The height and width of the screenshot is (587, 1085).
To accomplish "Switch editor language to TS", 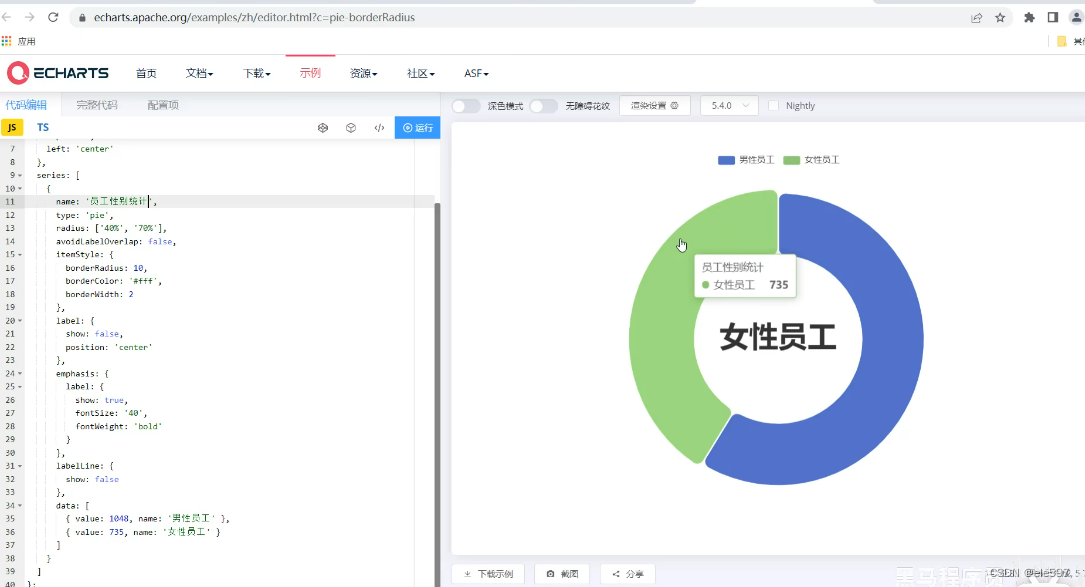I will click(x=43, y=127).
